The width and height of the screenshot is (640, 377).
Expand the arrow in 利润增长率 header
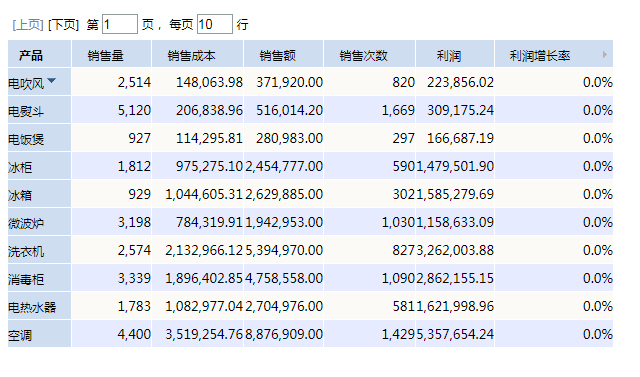pyautogui.click(x=605, y=55)
